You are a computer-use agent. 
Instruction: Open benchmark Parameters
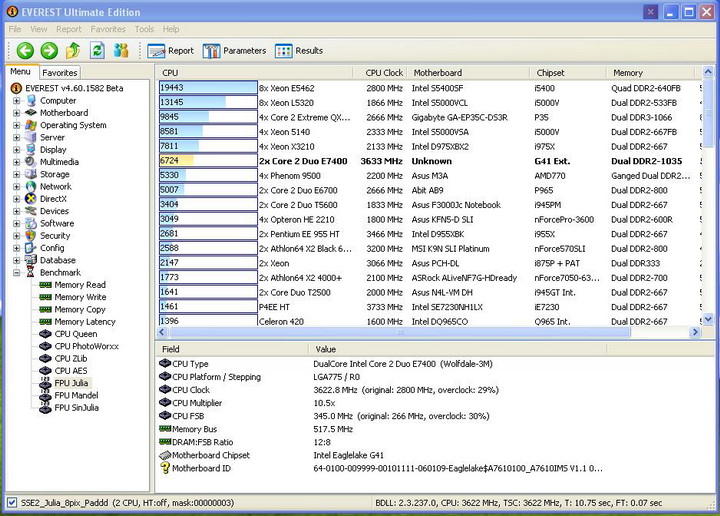pos(234,51)
